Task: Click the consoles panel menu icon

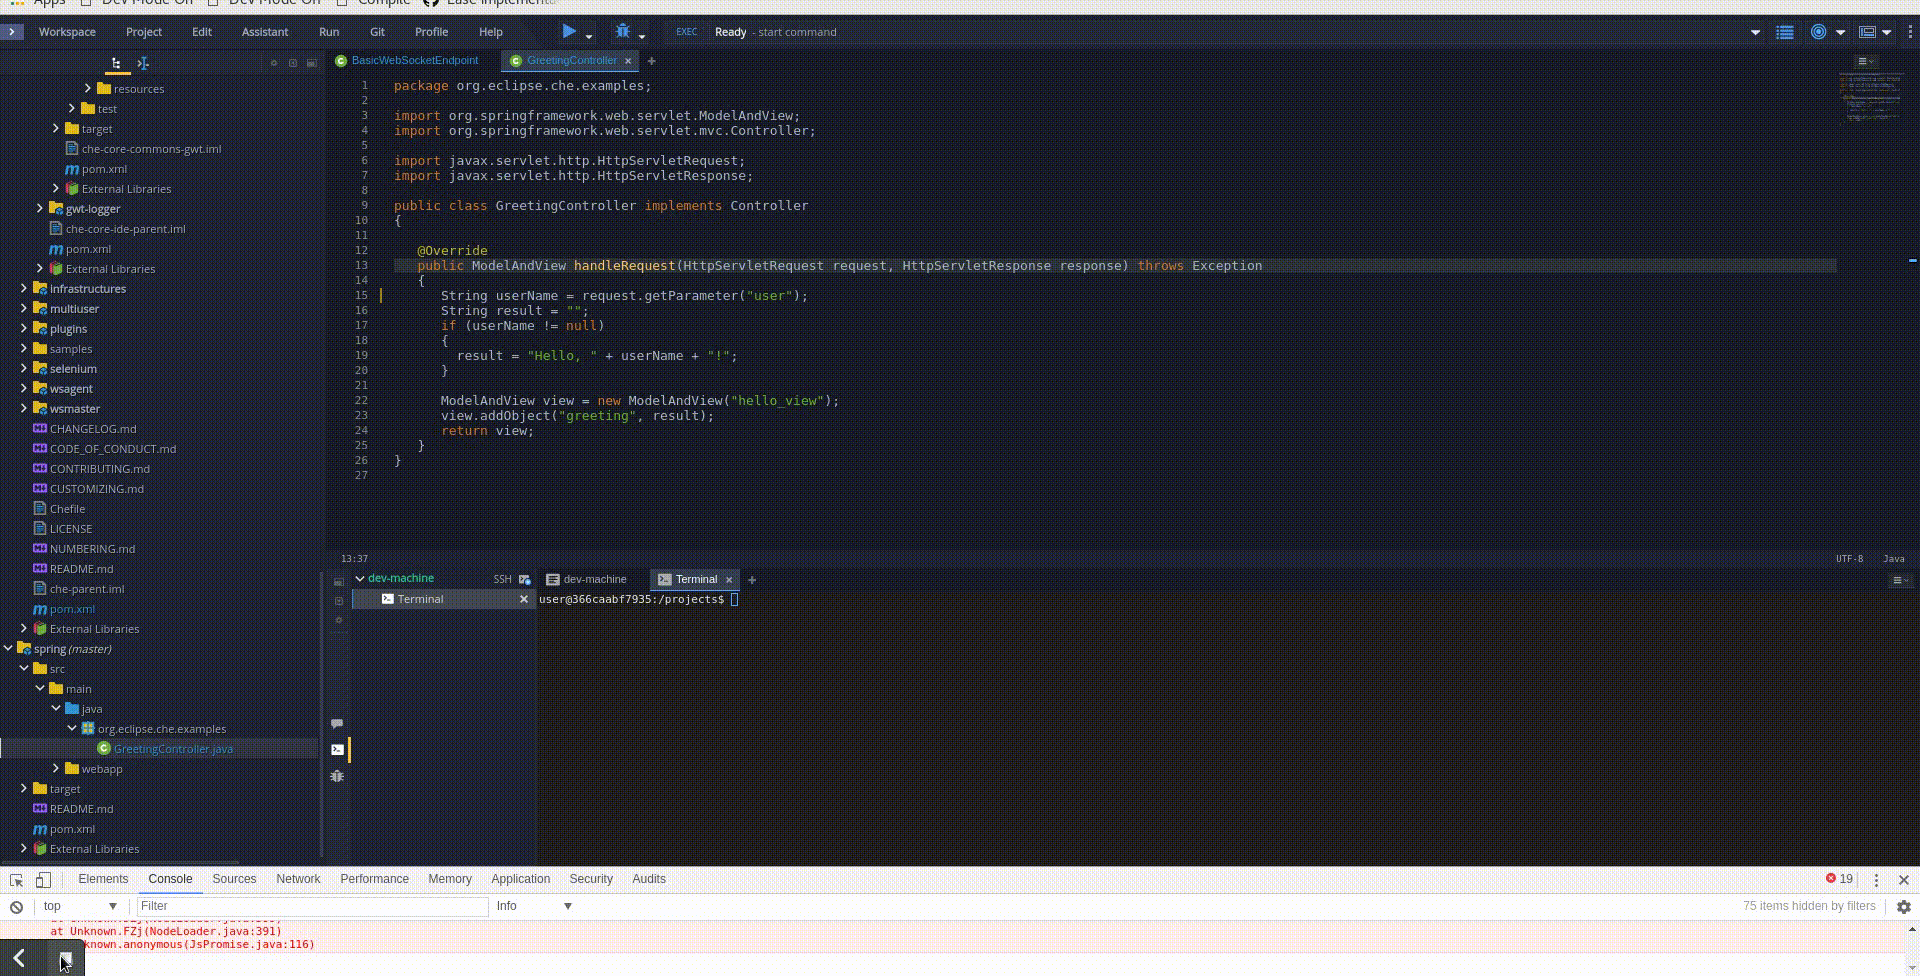Action: pyautogui.click(x=1900, y=580)
